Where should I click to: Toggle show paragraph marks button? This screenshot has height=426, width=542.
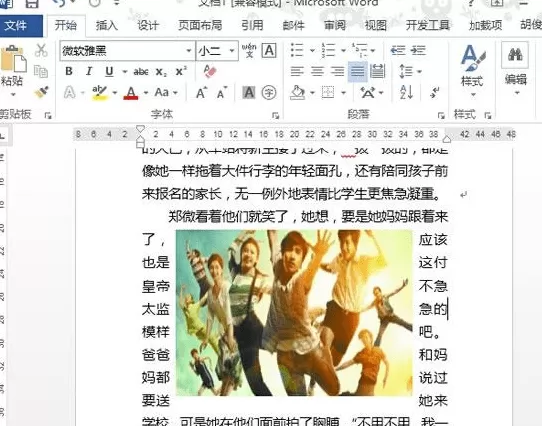(434, 92)
